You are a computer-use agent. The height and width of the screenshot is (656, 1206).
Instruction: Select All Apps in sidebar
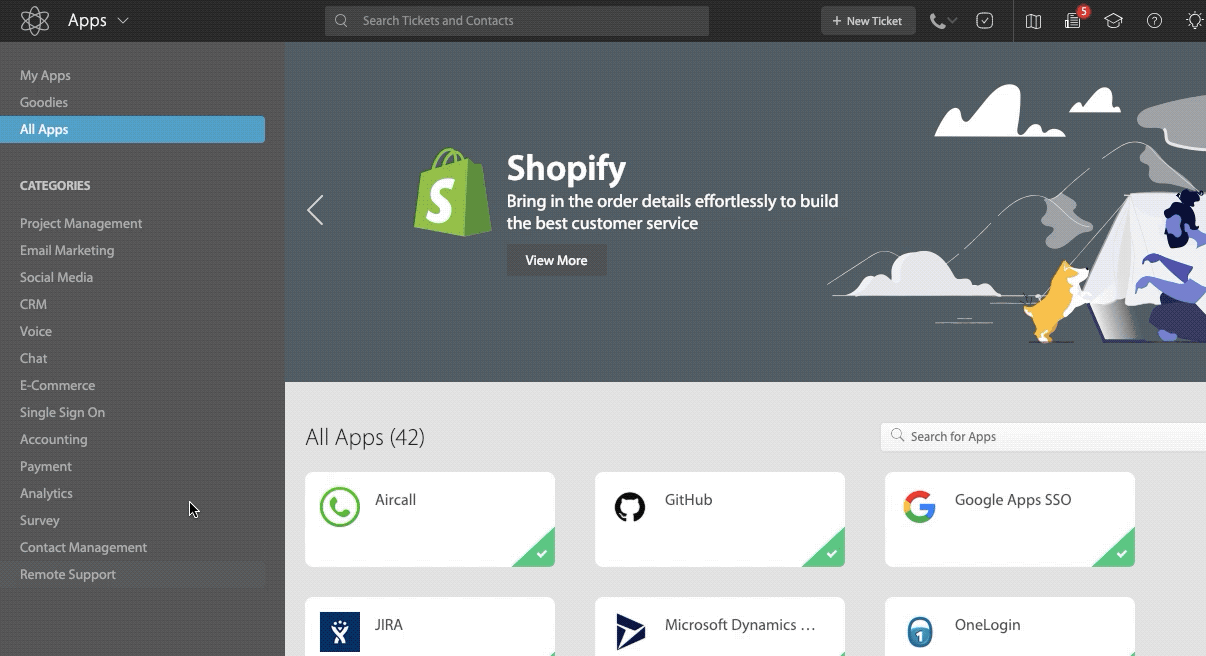coord(132,129)
